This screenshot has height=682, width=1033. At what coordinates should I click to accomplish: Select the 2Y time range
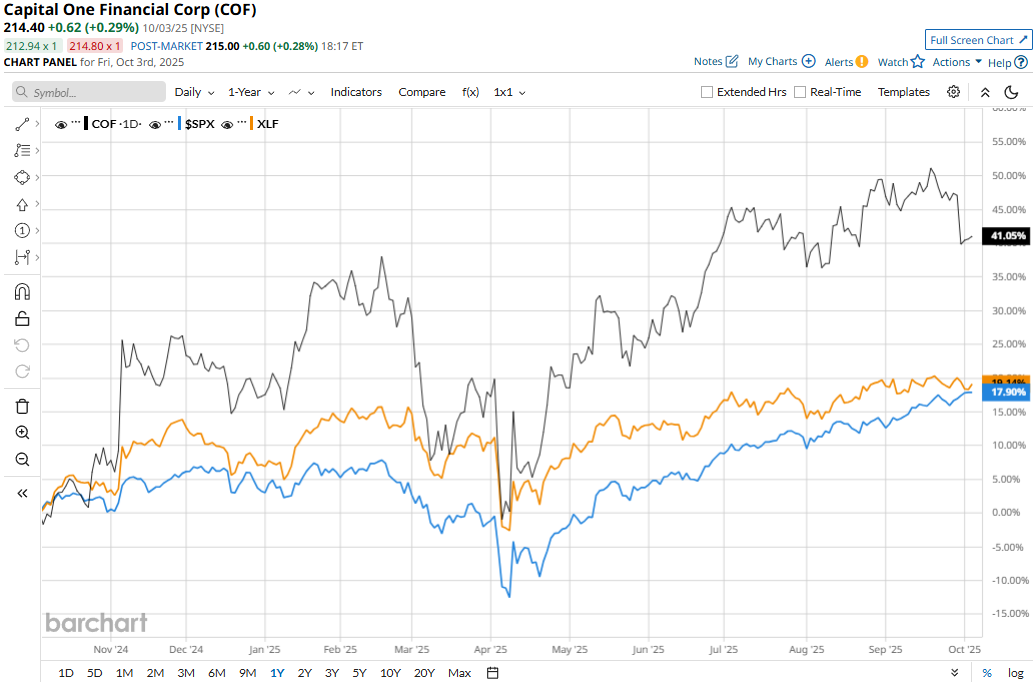point(304,673)
